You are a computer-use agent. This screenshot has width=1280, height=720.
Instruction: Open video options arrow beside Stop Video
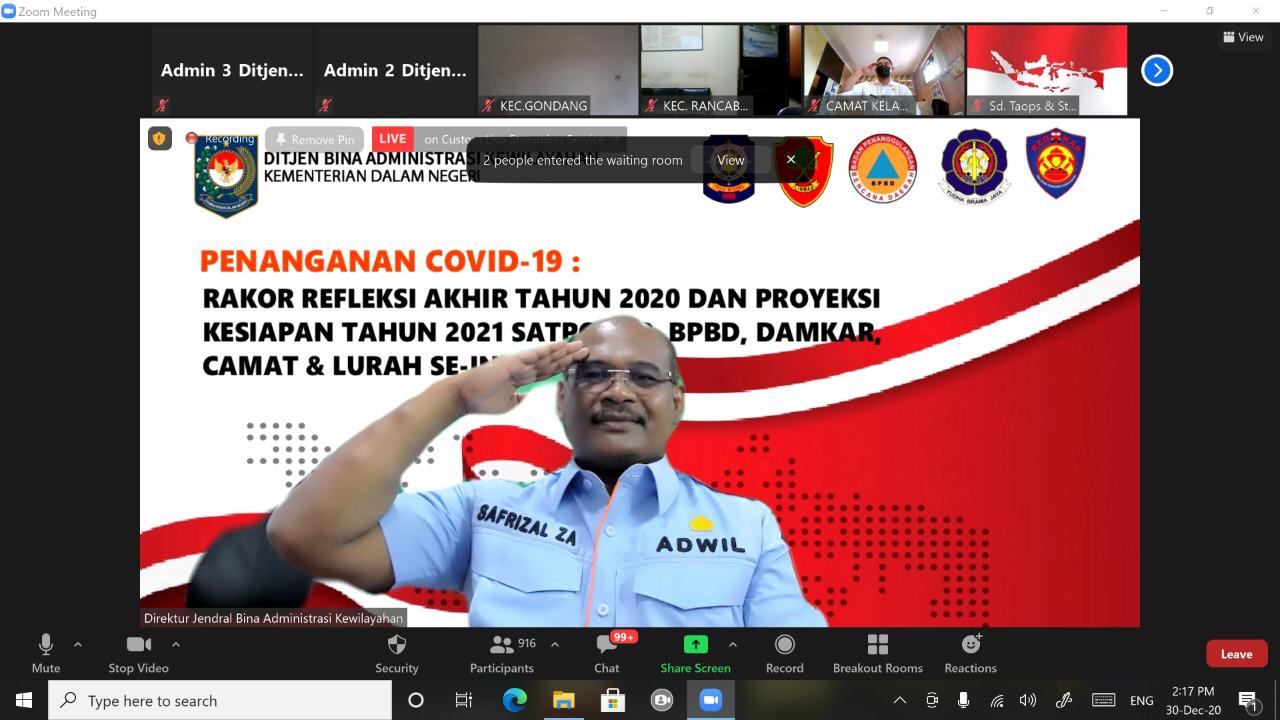[x=176, y=645]
